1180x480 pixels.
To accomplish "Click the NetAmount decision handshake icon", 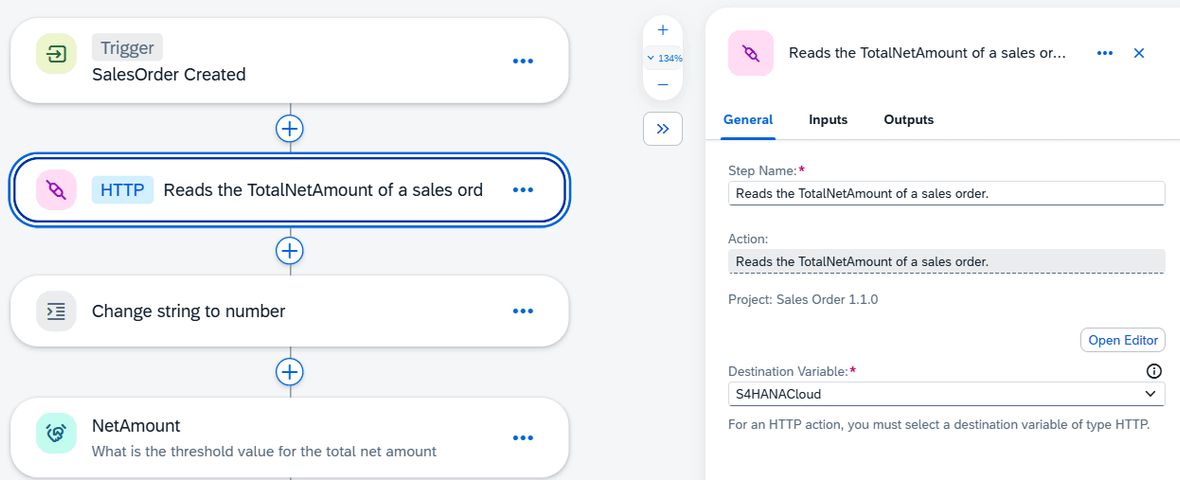I will tap(56, 433).
